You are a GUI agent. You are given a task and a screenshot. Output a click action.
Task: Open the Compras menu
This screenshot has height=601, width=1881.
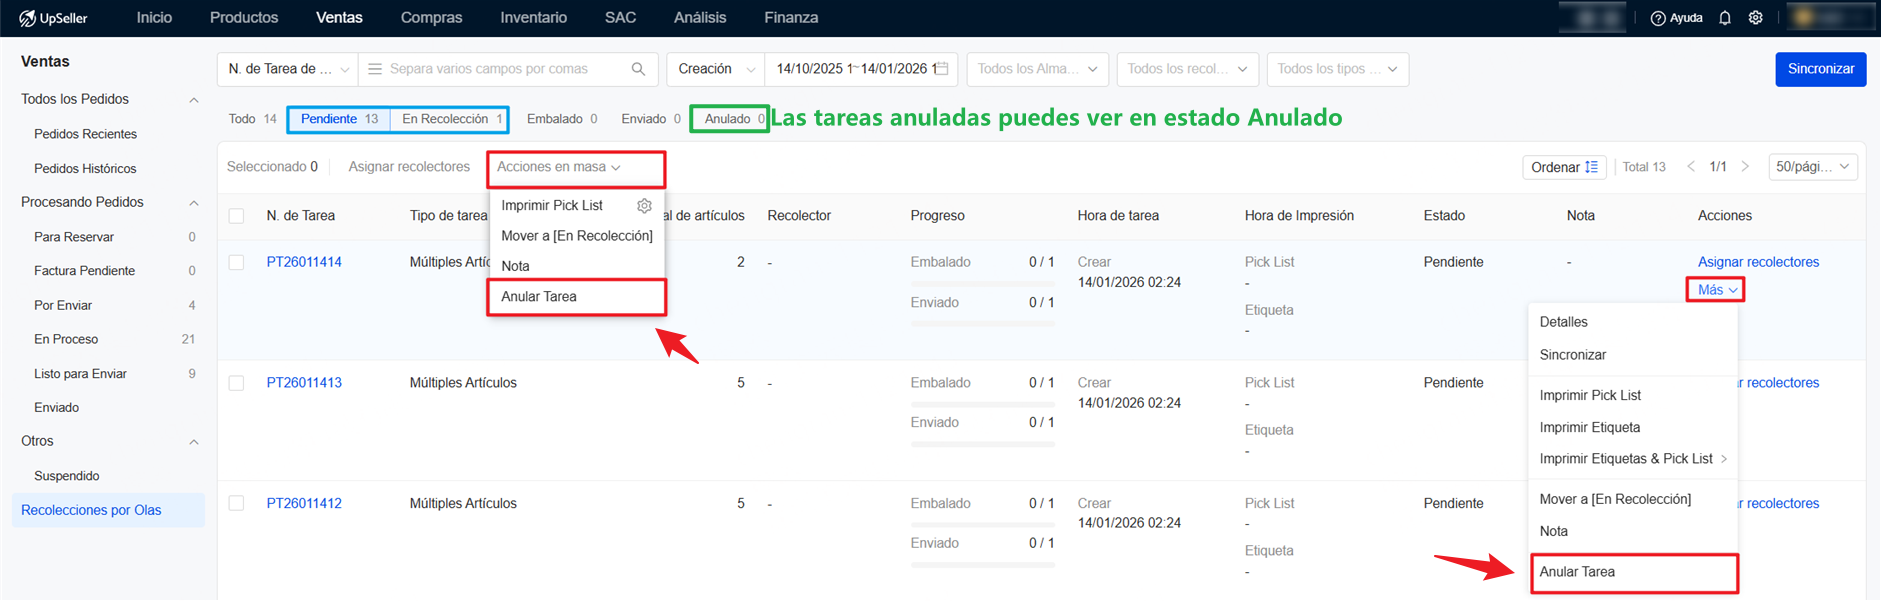pyautogui.click(x=431, y=18)
